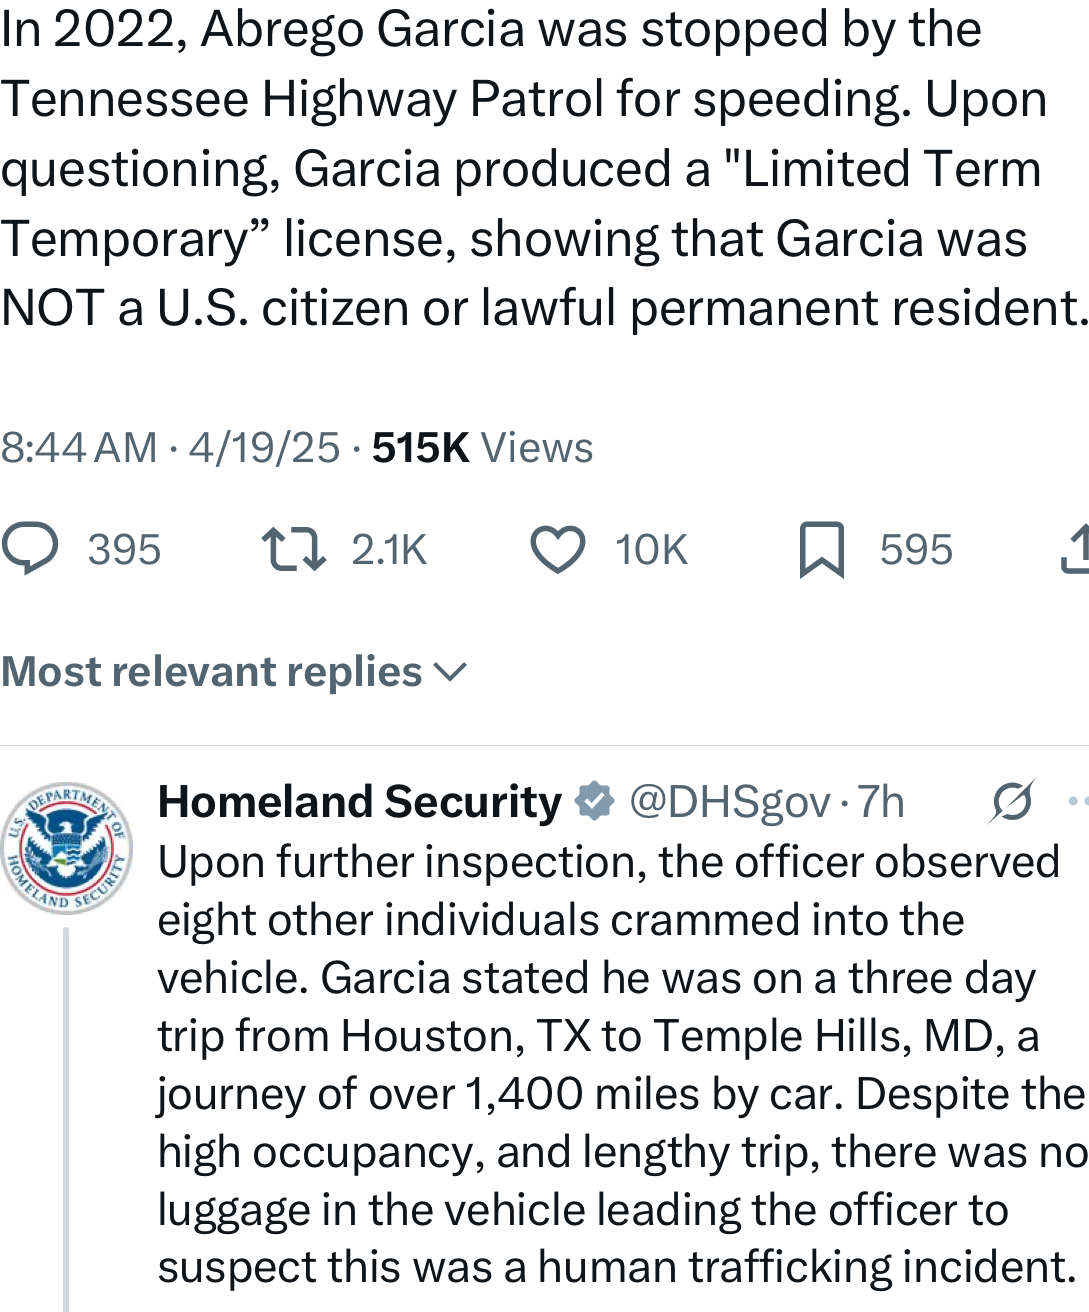Tap the 8:44 AM timestamp

point(79,448)
